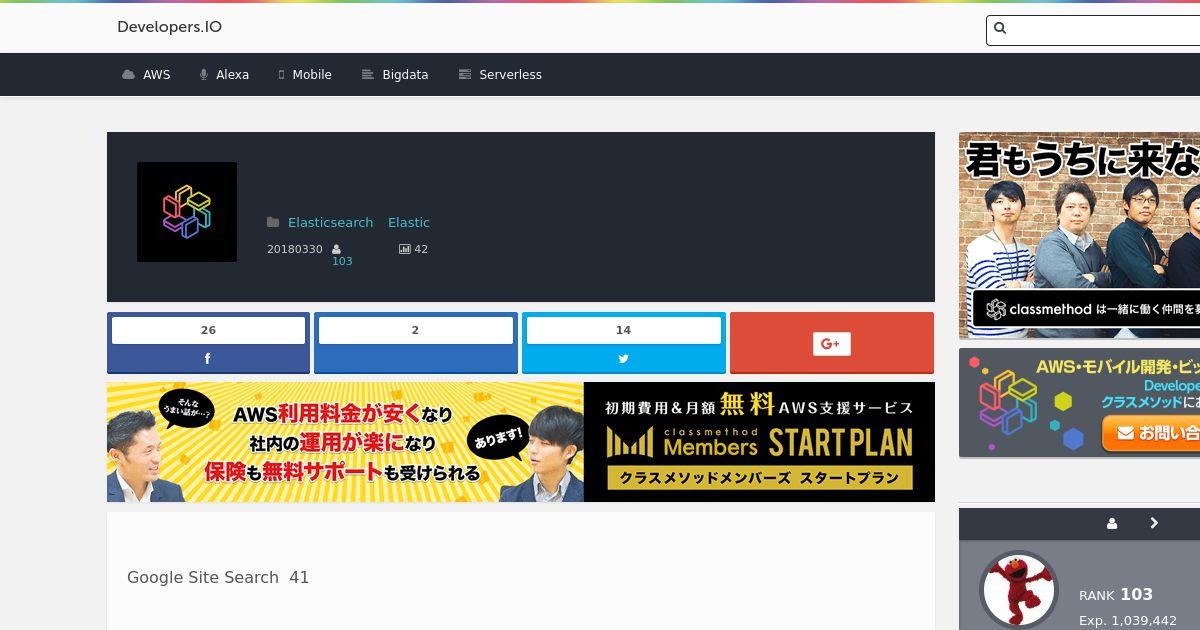Click the Facebook share count 26
The width and height of the screenshot is (1200, 630).
pos(208,330)
